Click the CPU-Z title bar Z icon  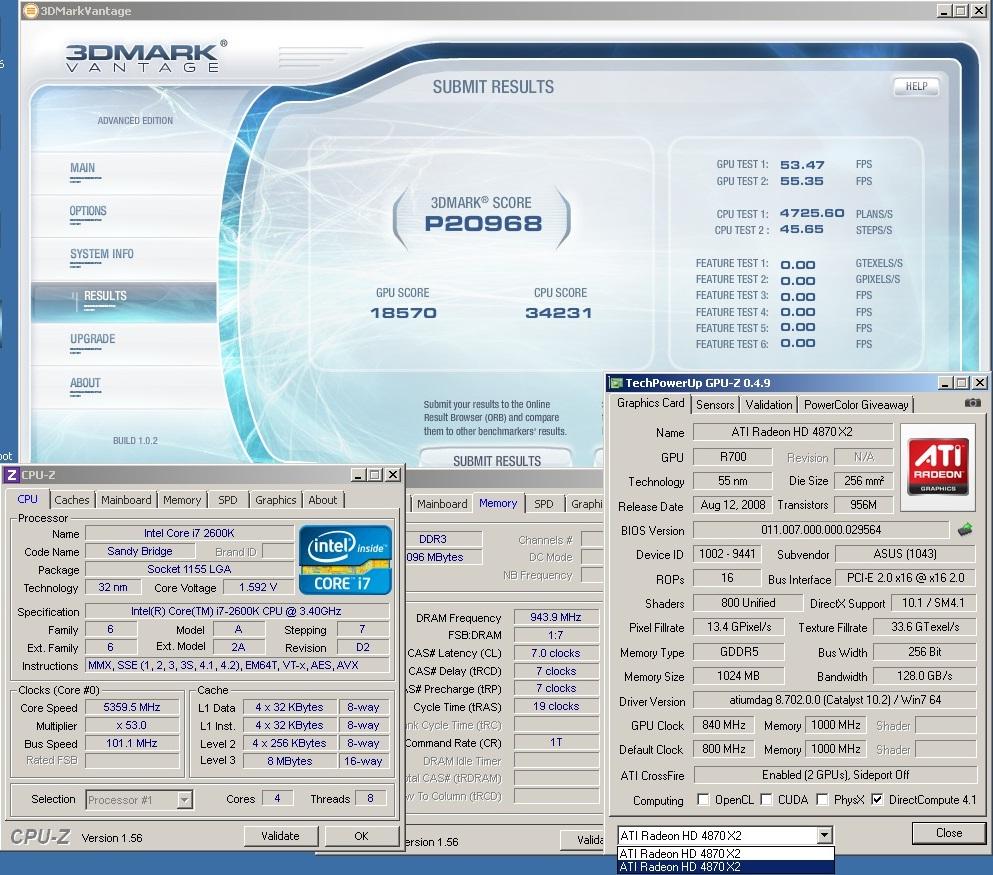click(x=12, y=475)
